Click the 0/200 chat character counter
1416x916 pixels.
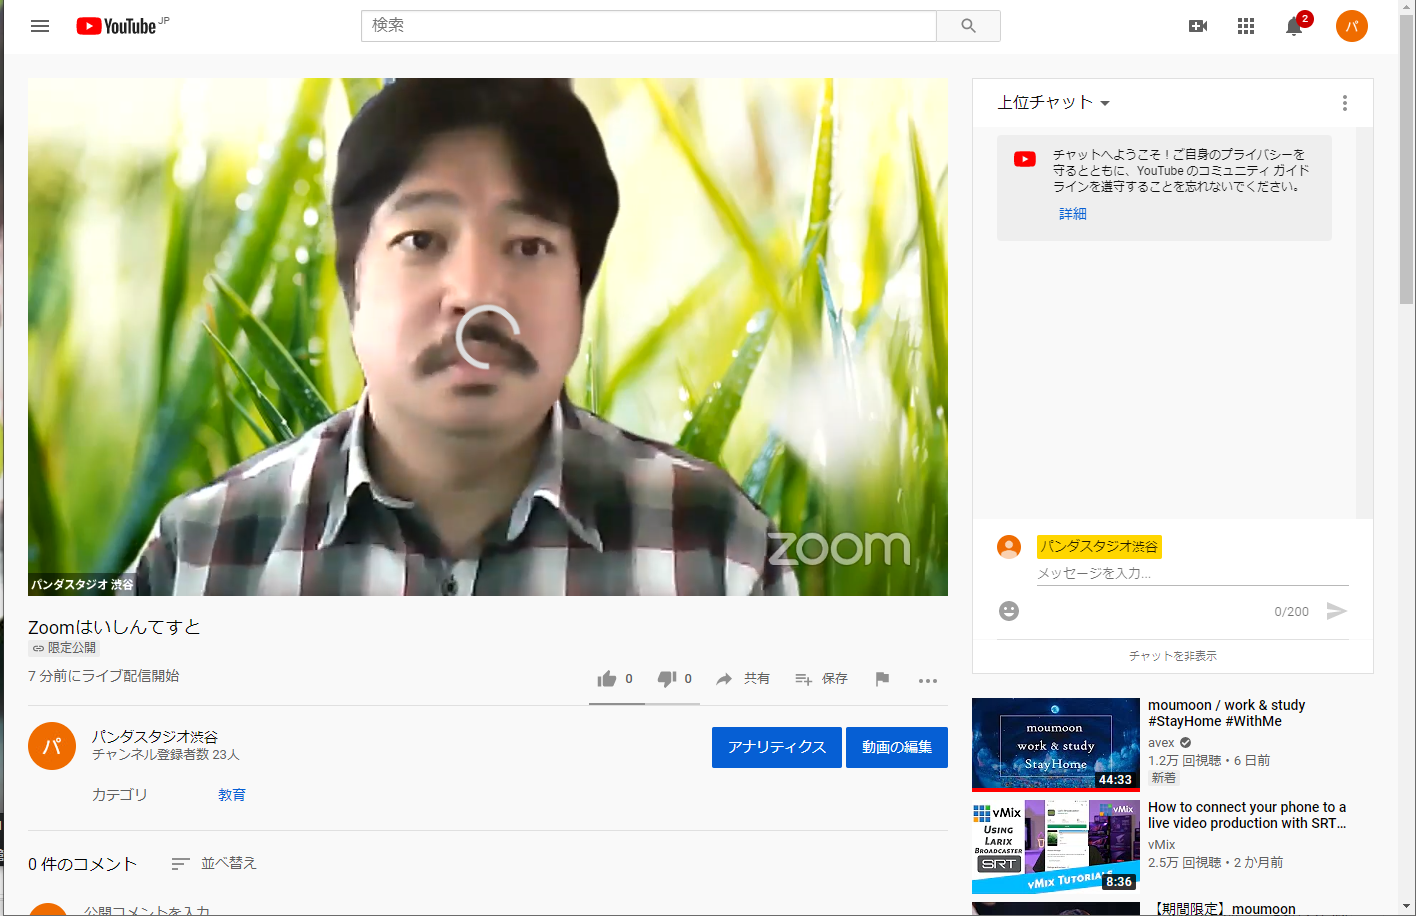click(x=1291, y=612)
